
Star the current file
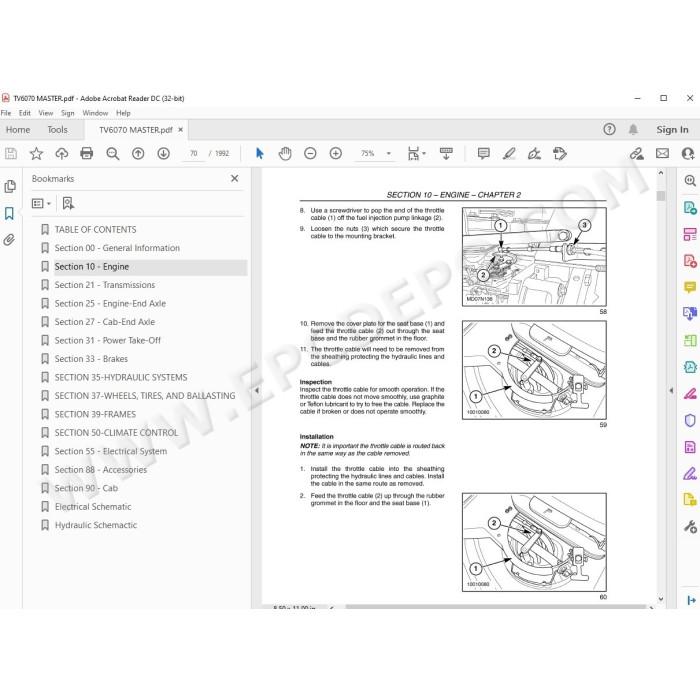coord(36,154)
